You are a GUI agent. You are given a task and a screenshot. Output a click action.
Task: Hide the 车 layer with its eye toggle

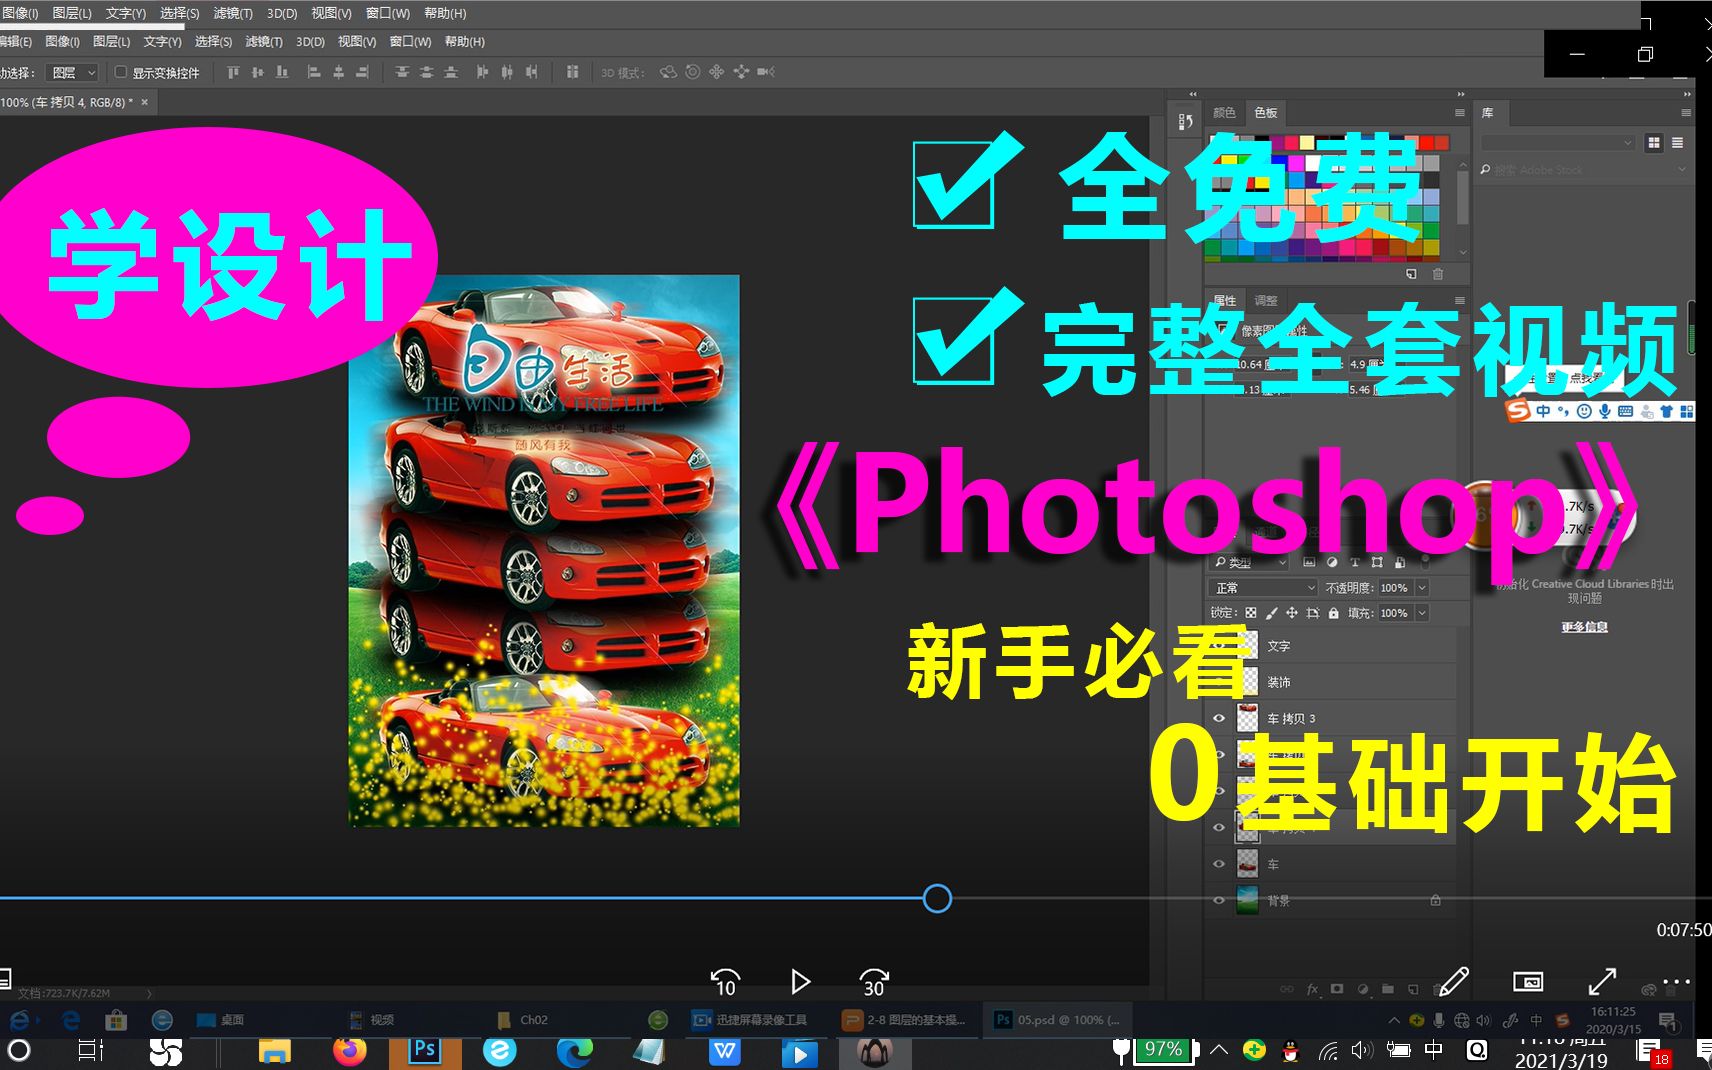pos(1218,864)
